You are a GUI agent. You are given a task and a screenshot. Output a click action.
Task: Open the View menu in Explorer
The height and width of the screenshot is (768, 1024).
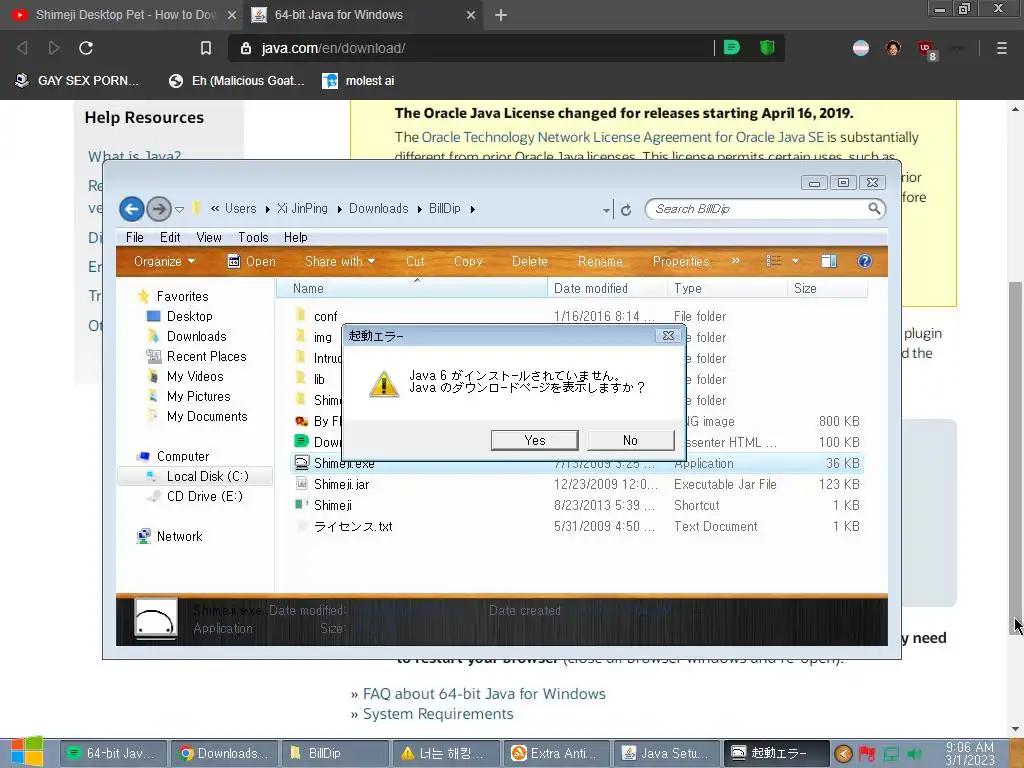pos(209,237)
